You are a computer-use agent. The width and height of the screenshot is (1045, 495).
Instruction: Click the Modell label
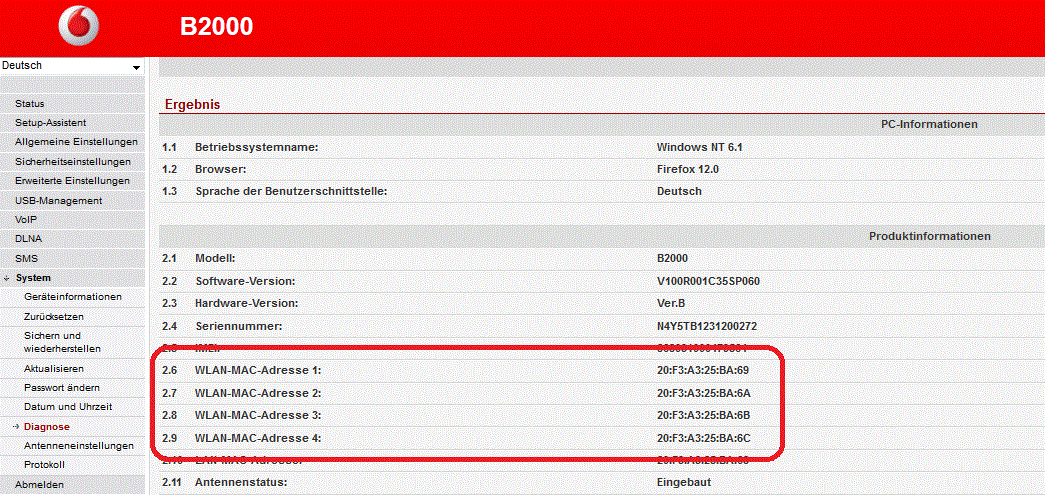216,258
